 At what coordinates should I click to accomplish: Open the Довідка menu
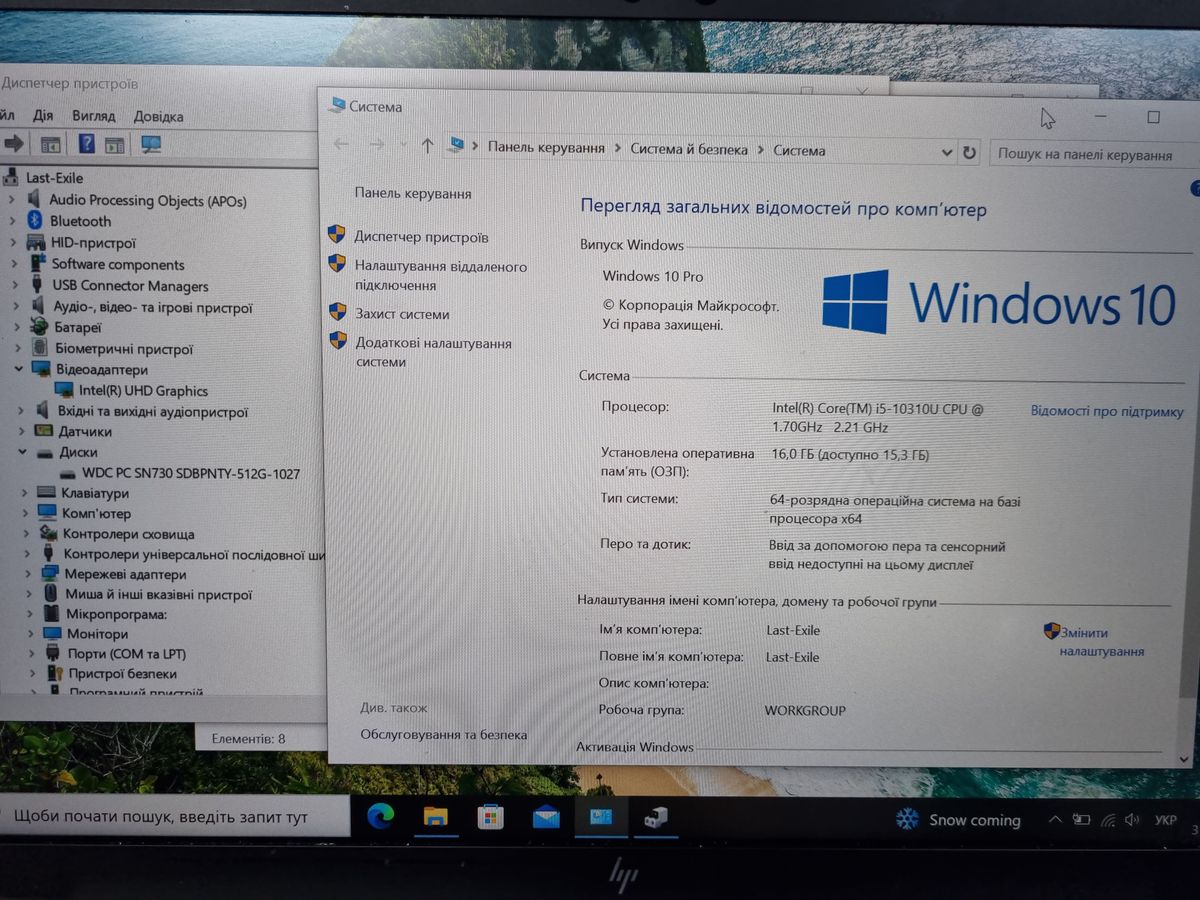(x=158, y=116)
